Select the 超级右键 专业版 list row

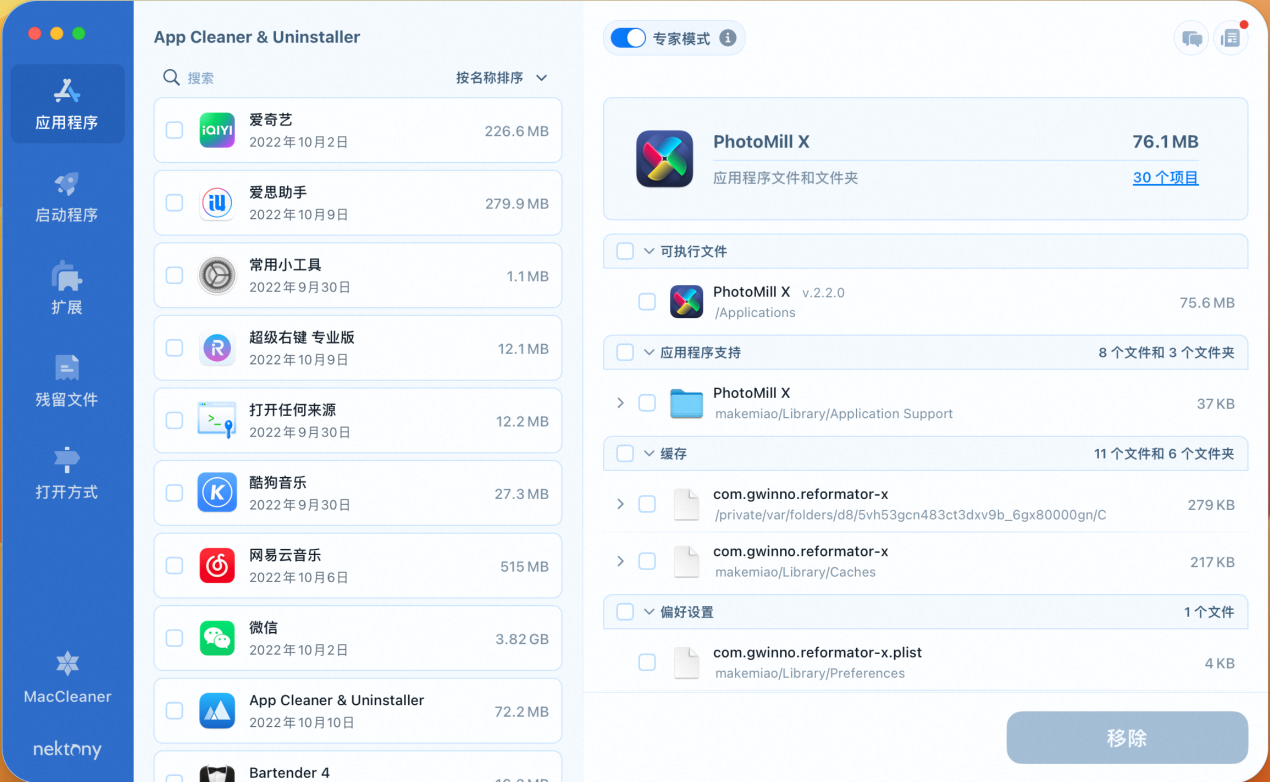coord(358,348)
